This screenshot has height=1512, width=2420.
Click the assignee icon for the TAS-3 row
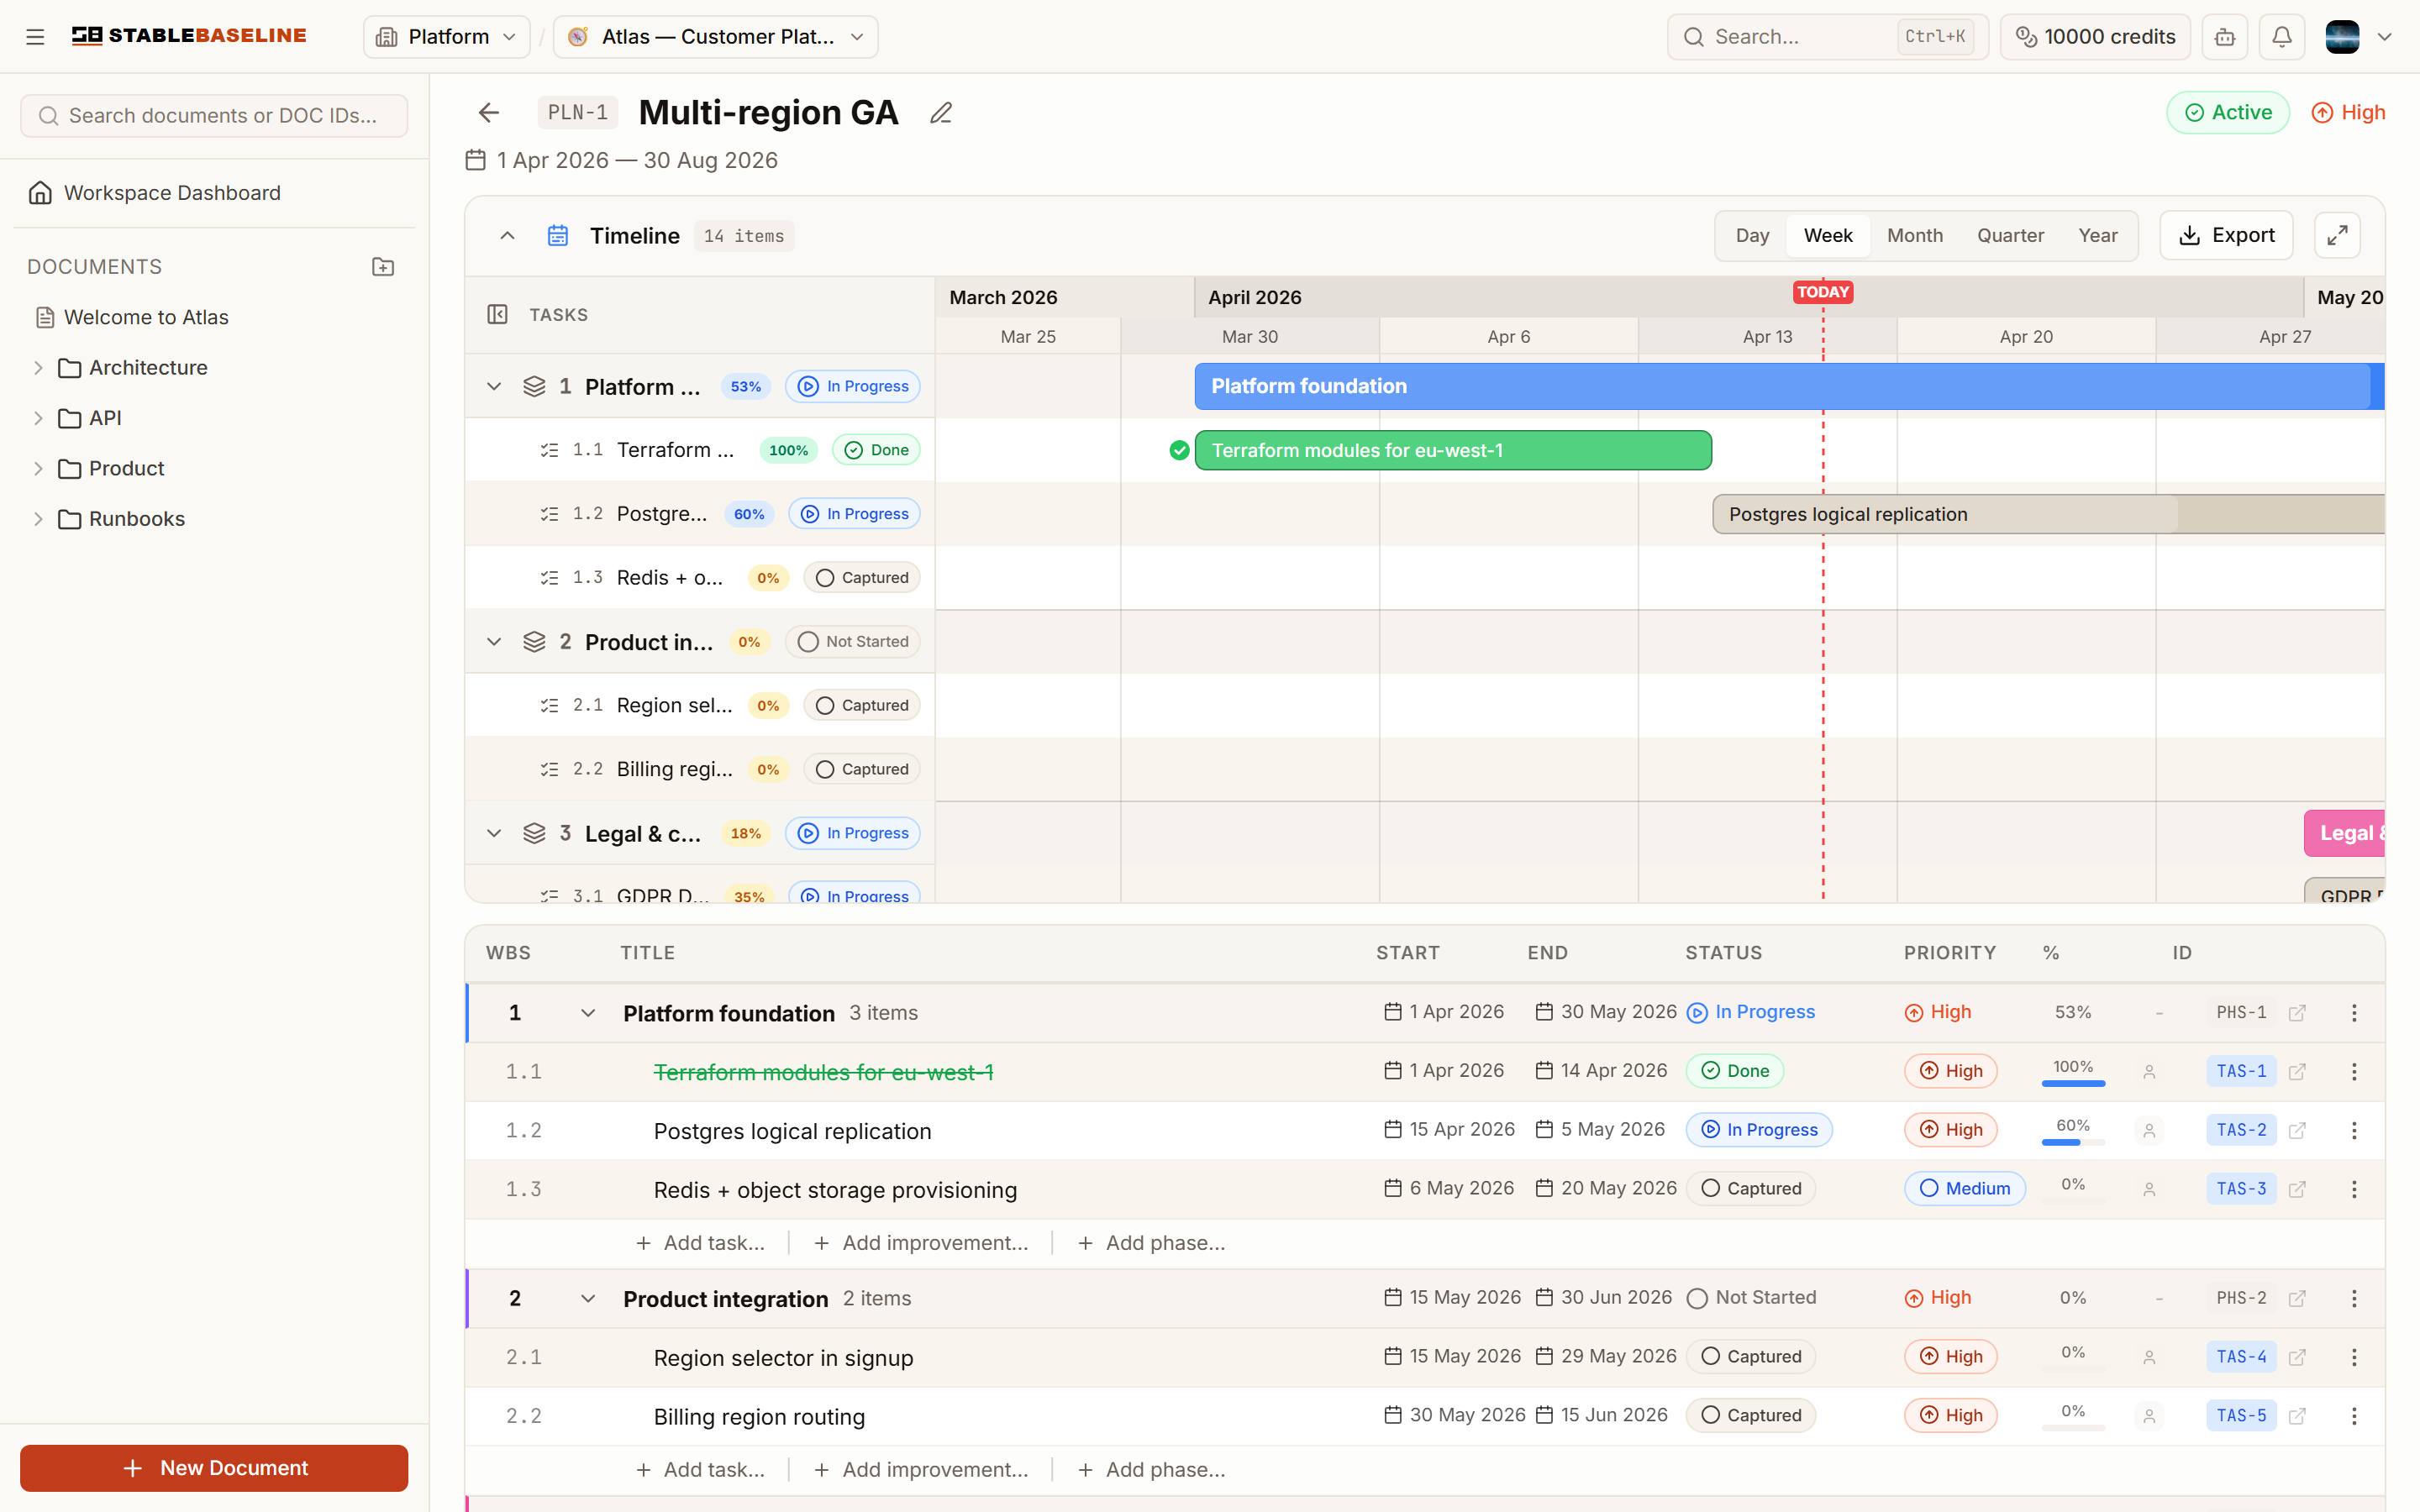click(2149, 1189)
